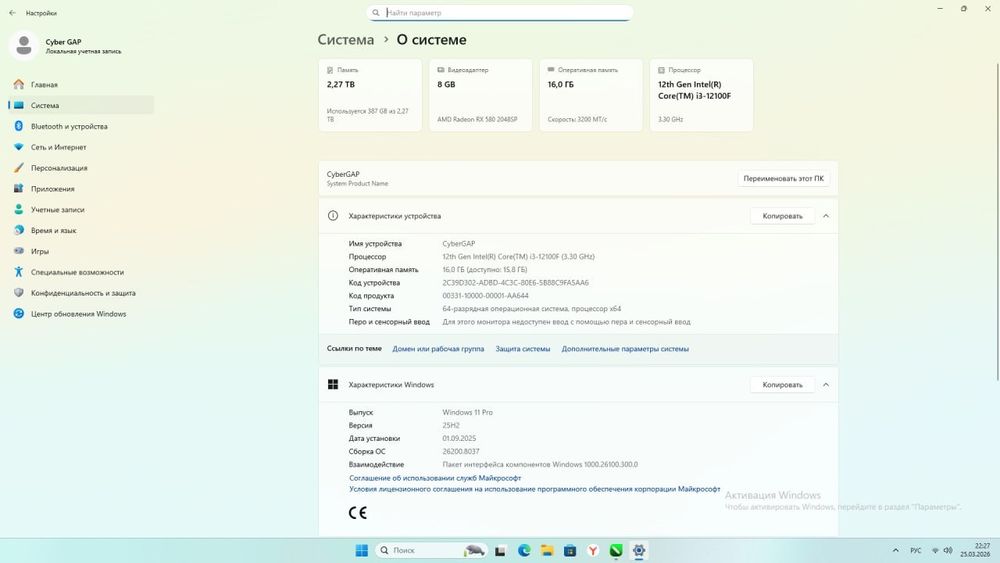Open Центр обновления Windows
Screen dimensions: 1000x563
tap(81, 314)
